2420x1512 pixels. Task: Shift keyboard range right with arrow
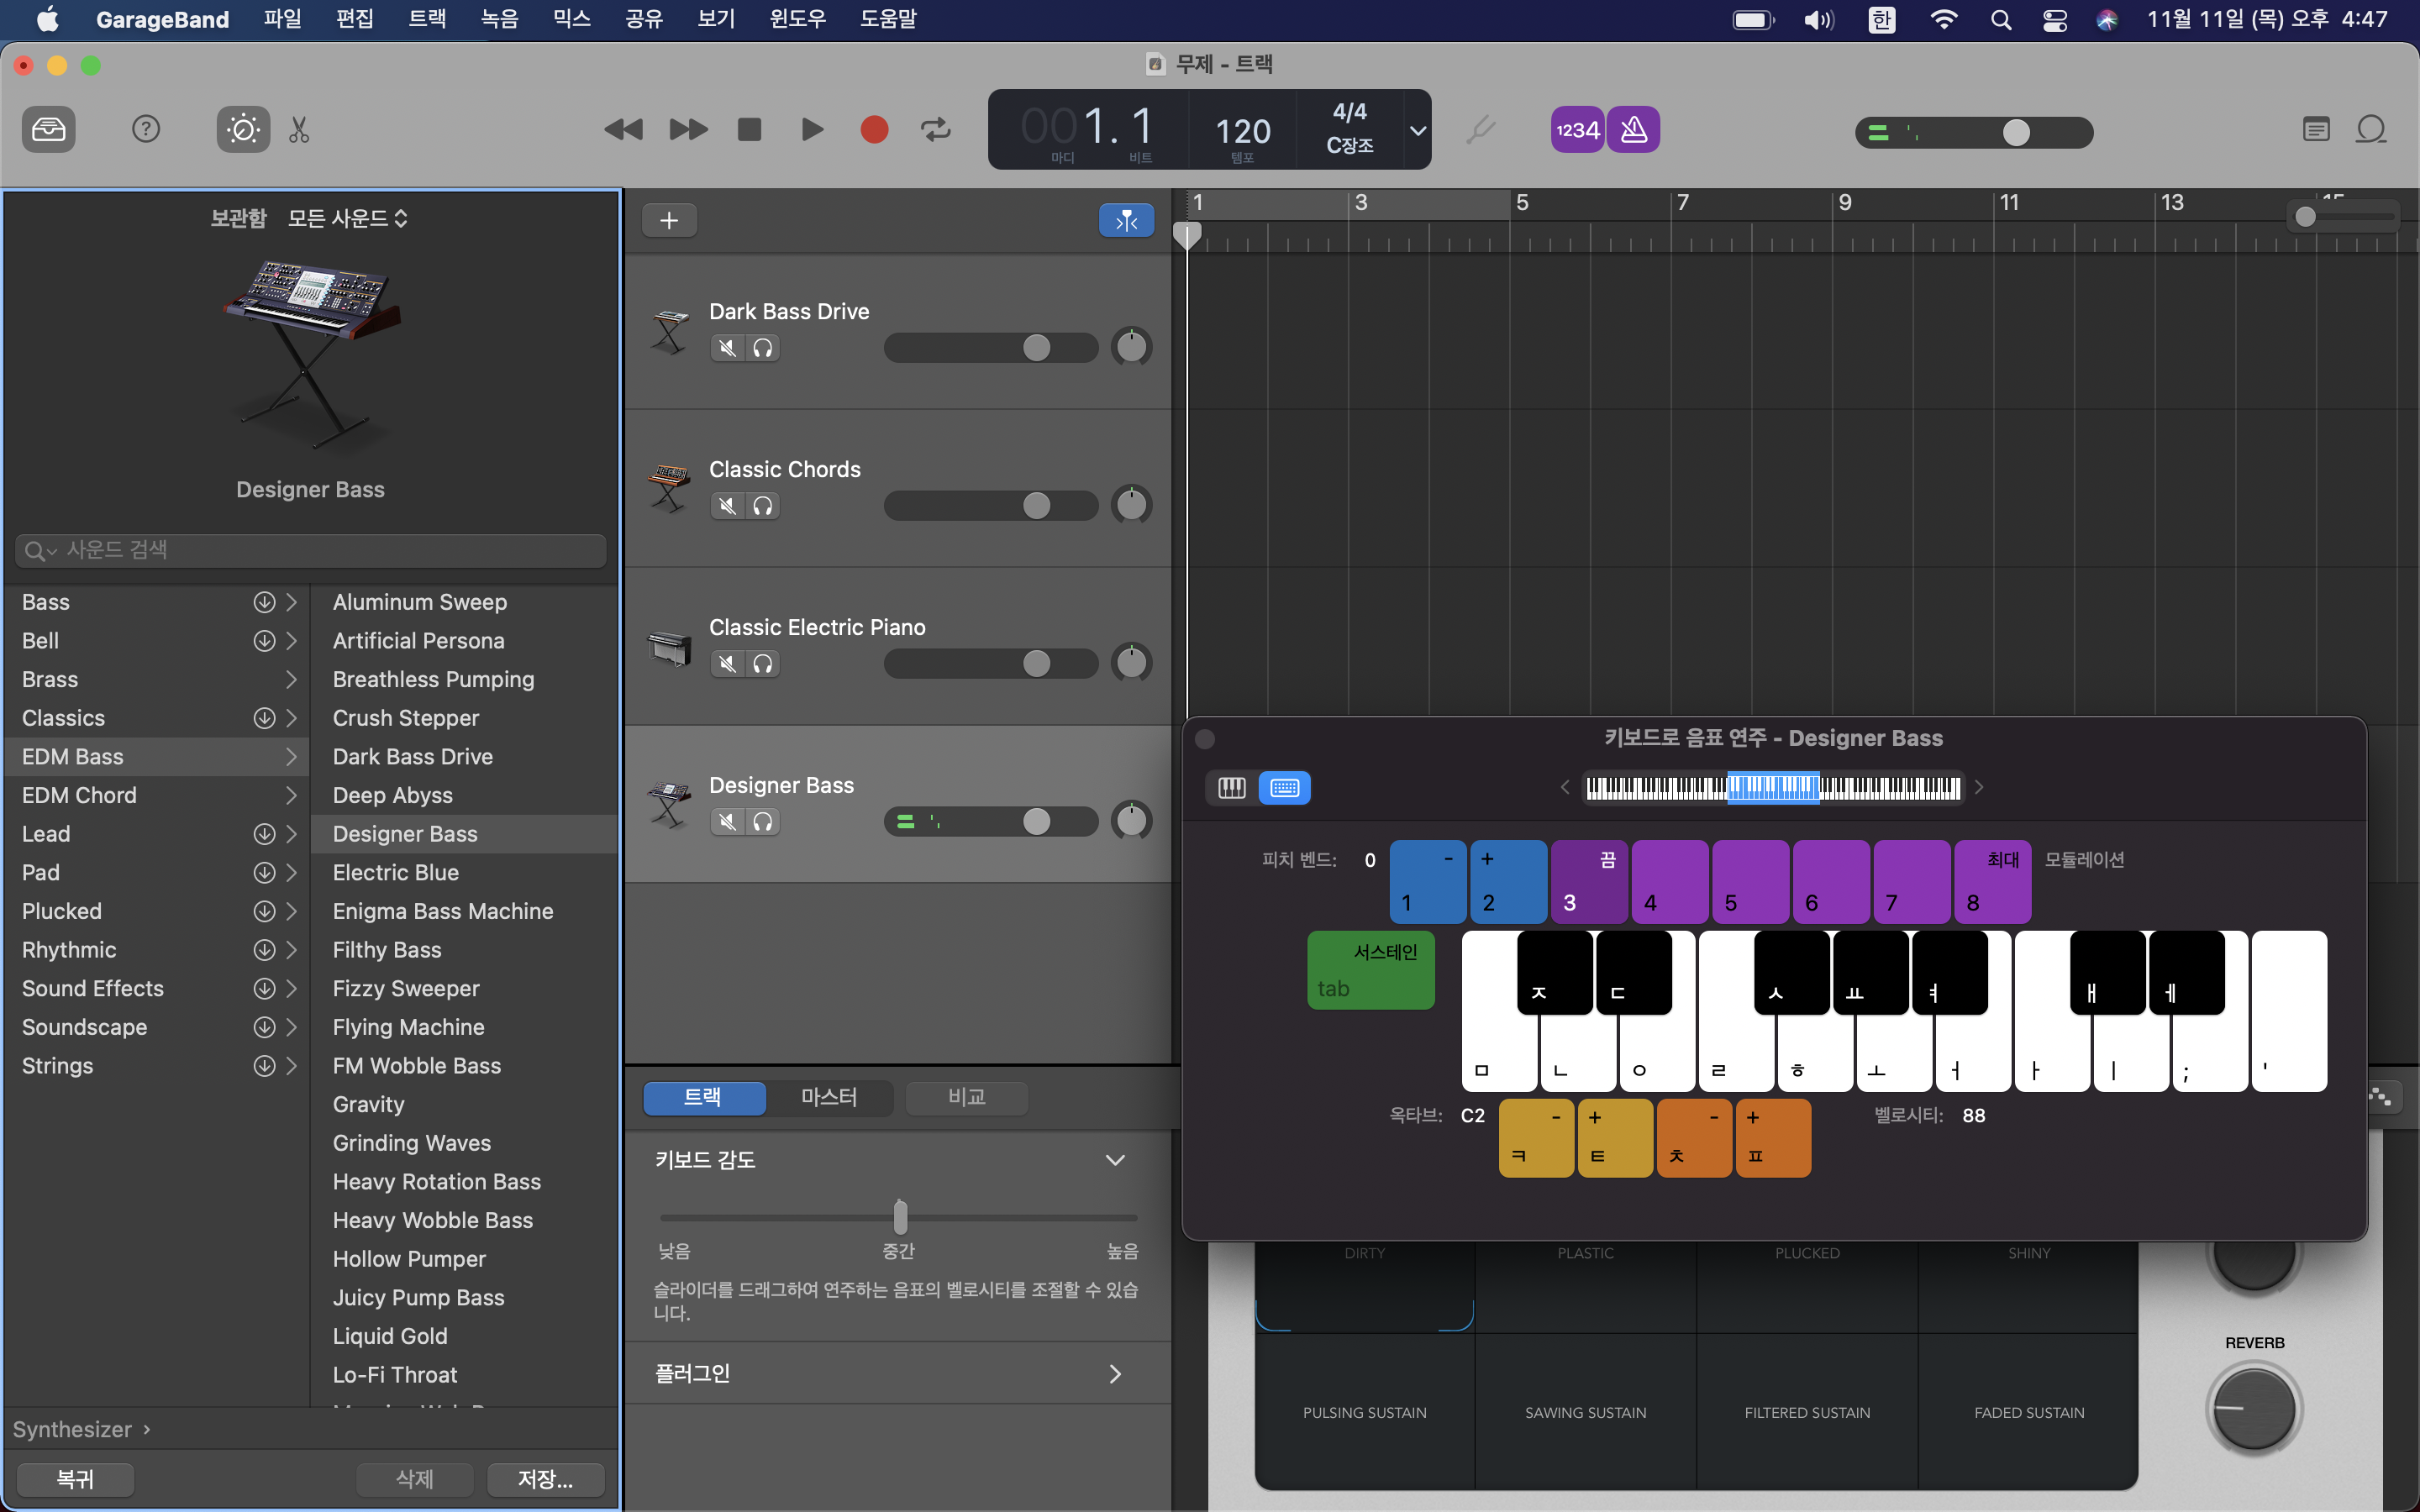(1979, 788)
